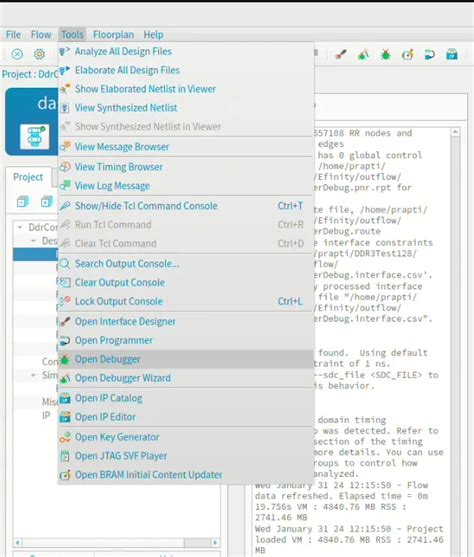The image size is (474, 557).
Task: Collapse the DdrCon project tree node
Action: [20, 227]
